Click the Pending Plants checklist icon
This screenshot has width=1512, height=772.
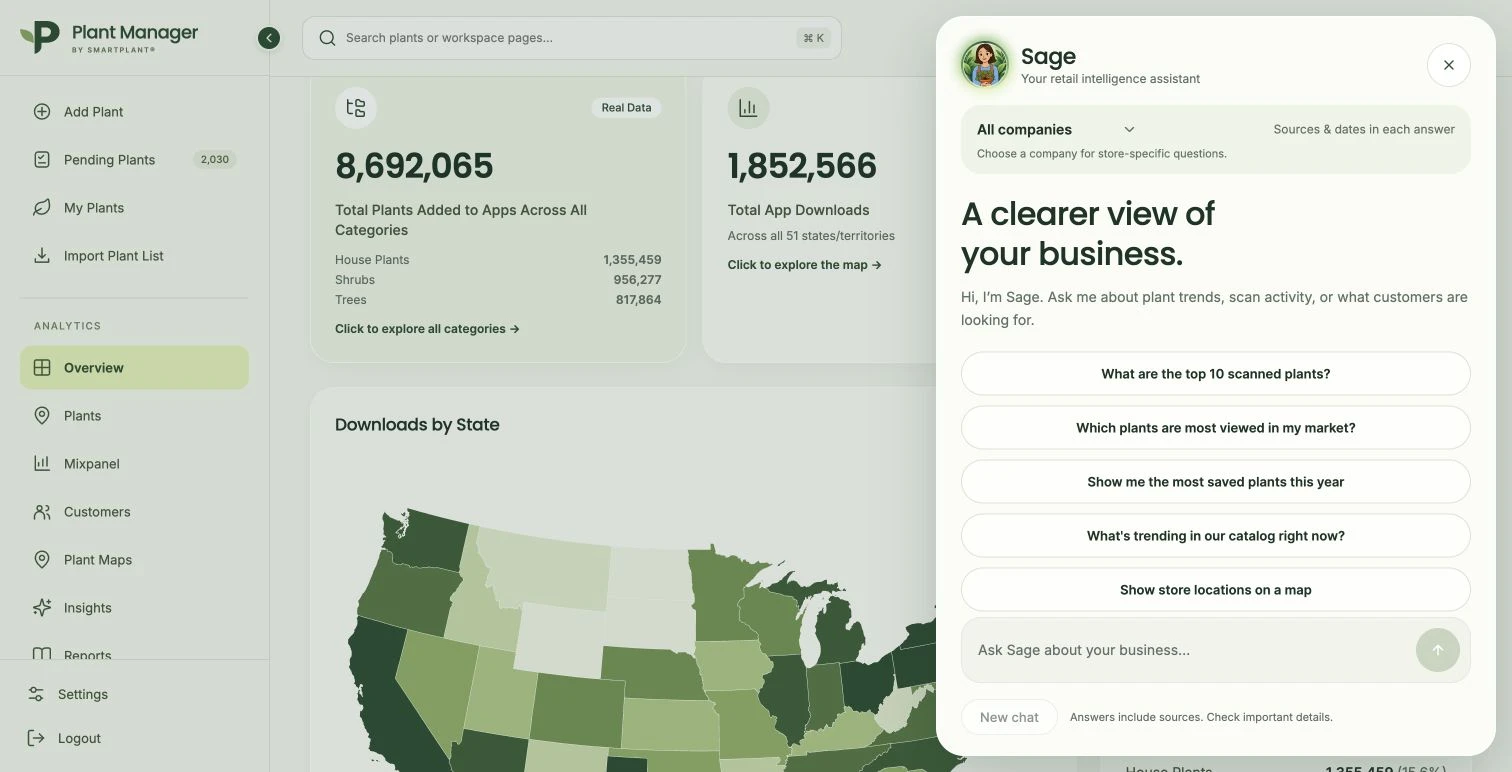[42, 160]
